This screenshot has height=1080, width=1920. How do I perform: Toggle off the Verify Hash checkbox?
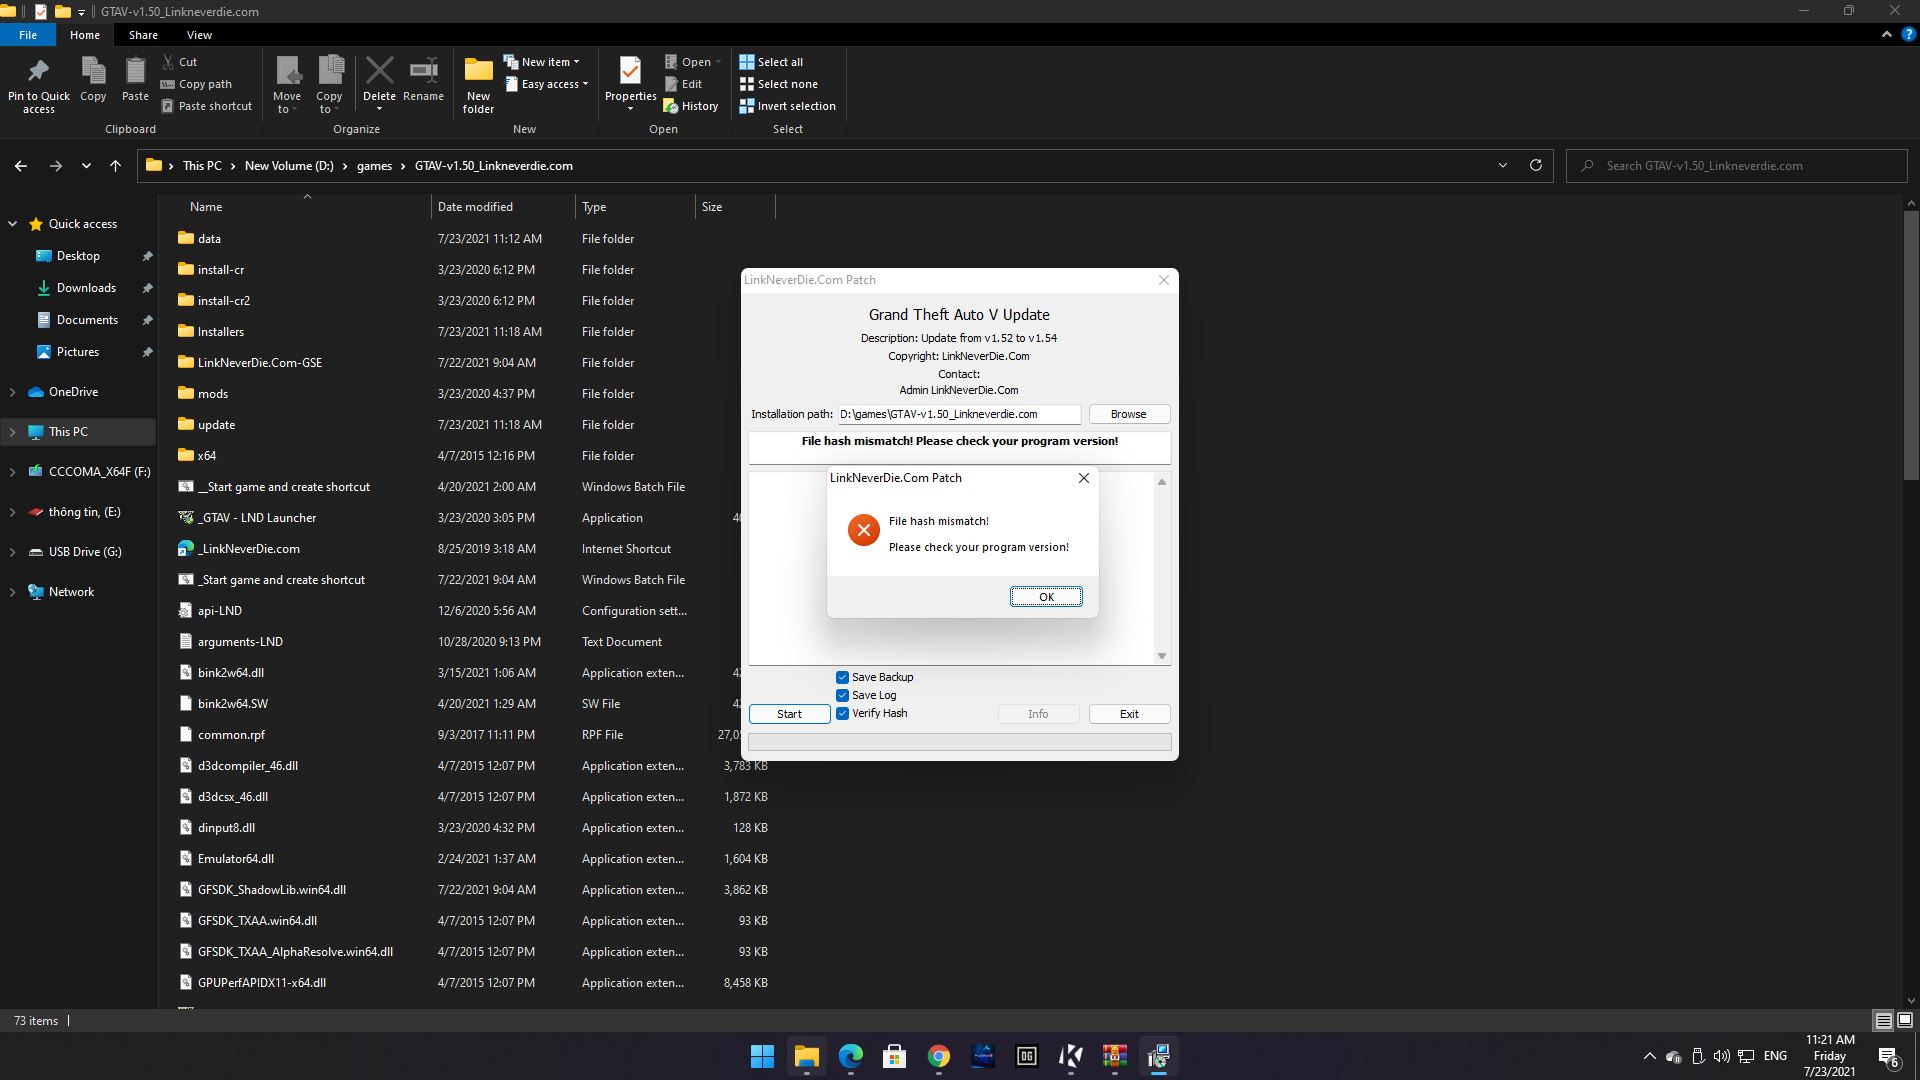pos(842,713)
